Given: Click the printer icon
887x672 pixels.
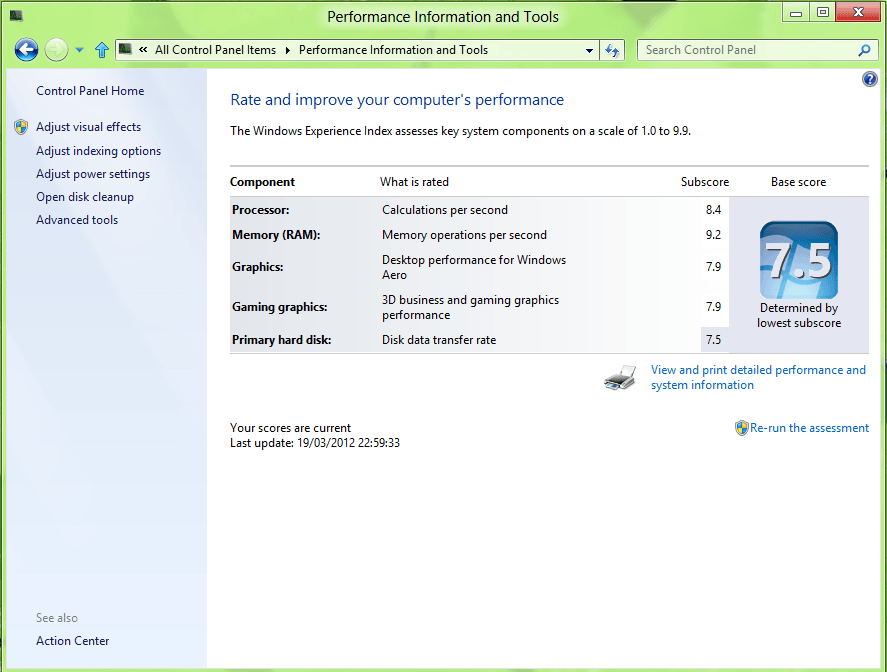Looking at the screenshot, I should coord(620,378).
